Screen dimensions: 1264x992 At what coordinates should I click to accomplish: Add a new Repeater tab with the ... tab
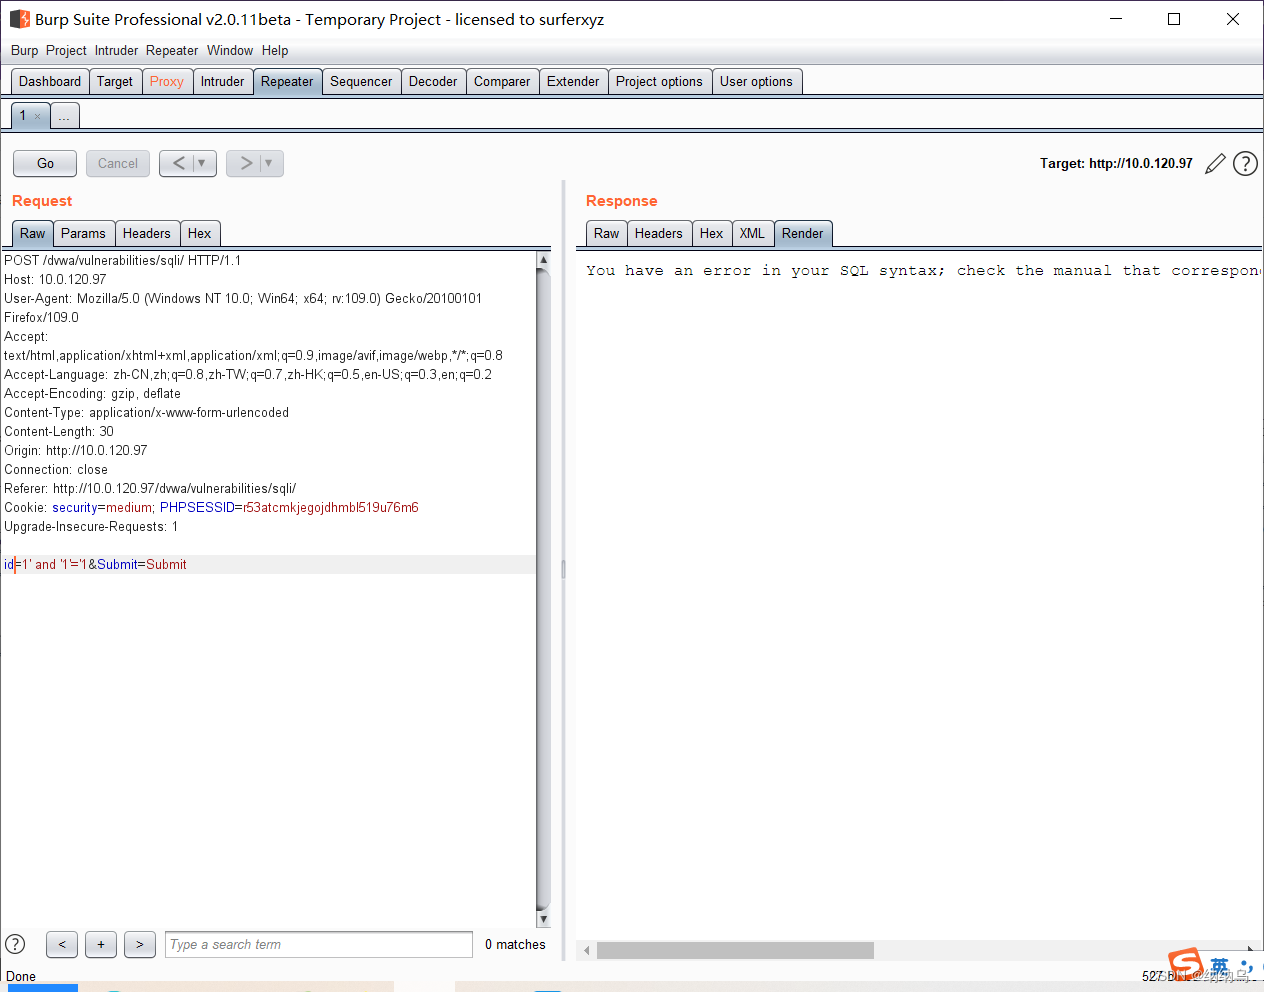pyautogui.click(x=64, y=116)
